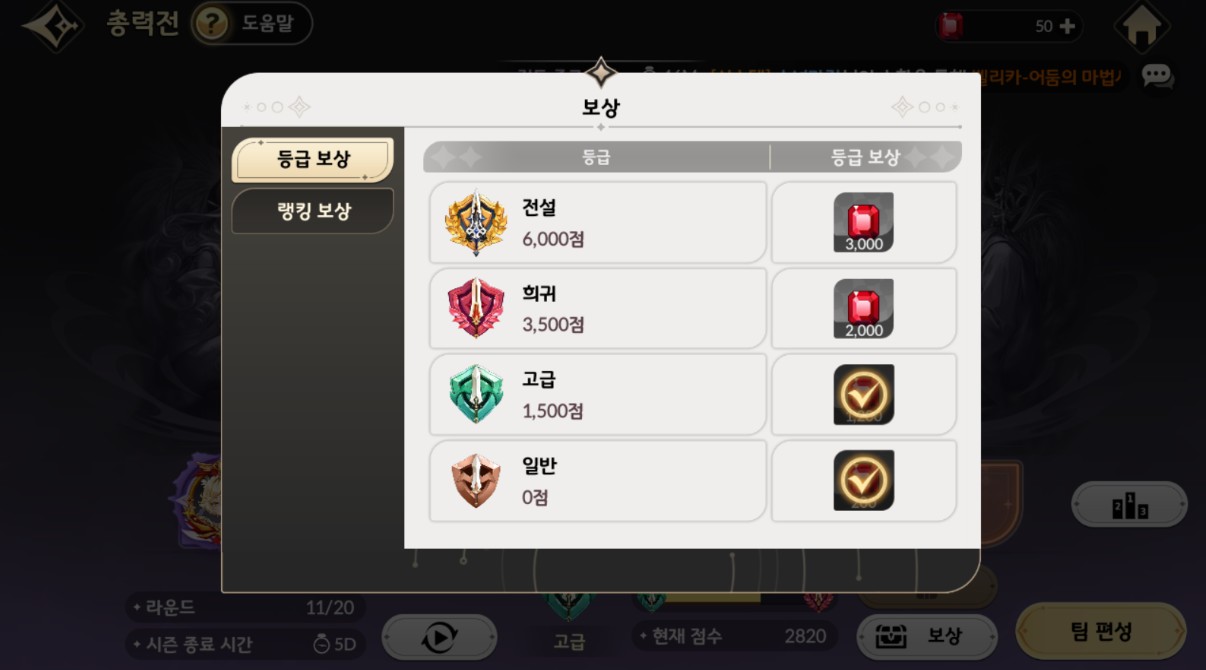Open the 보상 chest button
The width and height of the screenshot is (1206, 670).
[x=927, y=636]
